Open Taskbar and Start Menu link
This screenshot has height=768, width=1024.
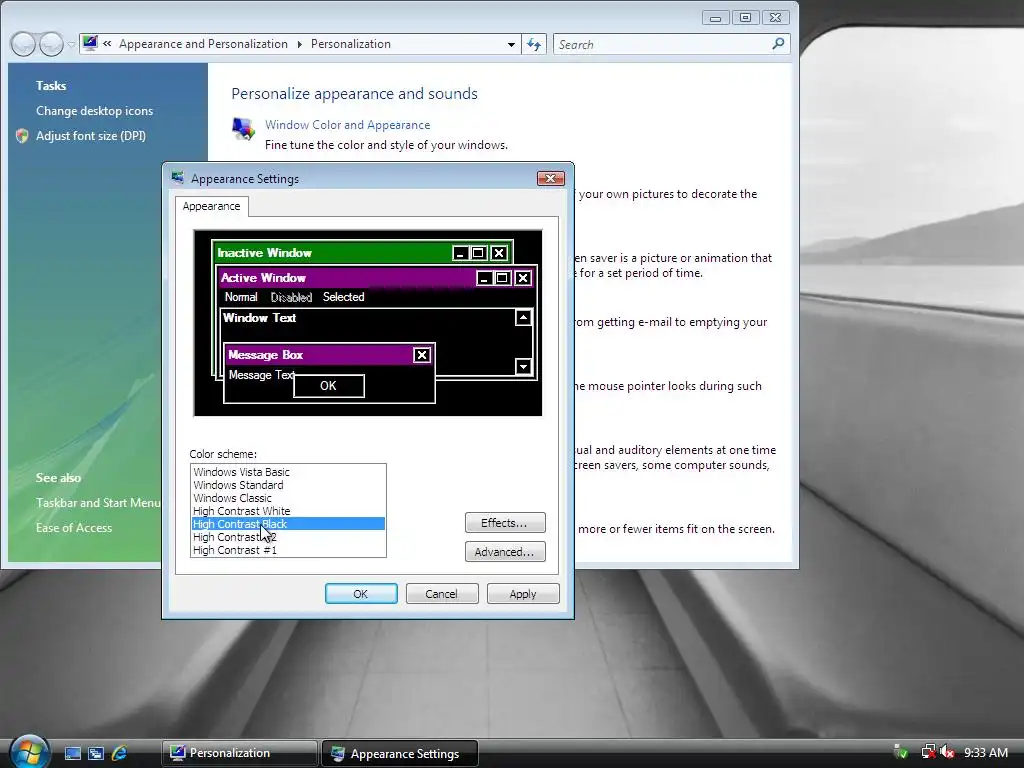[x=98, y=503]
